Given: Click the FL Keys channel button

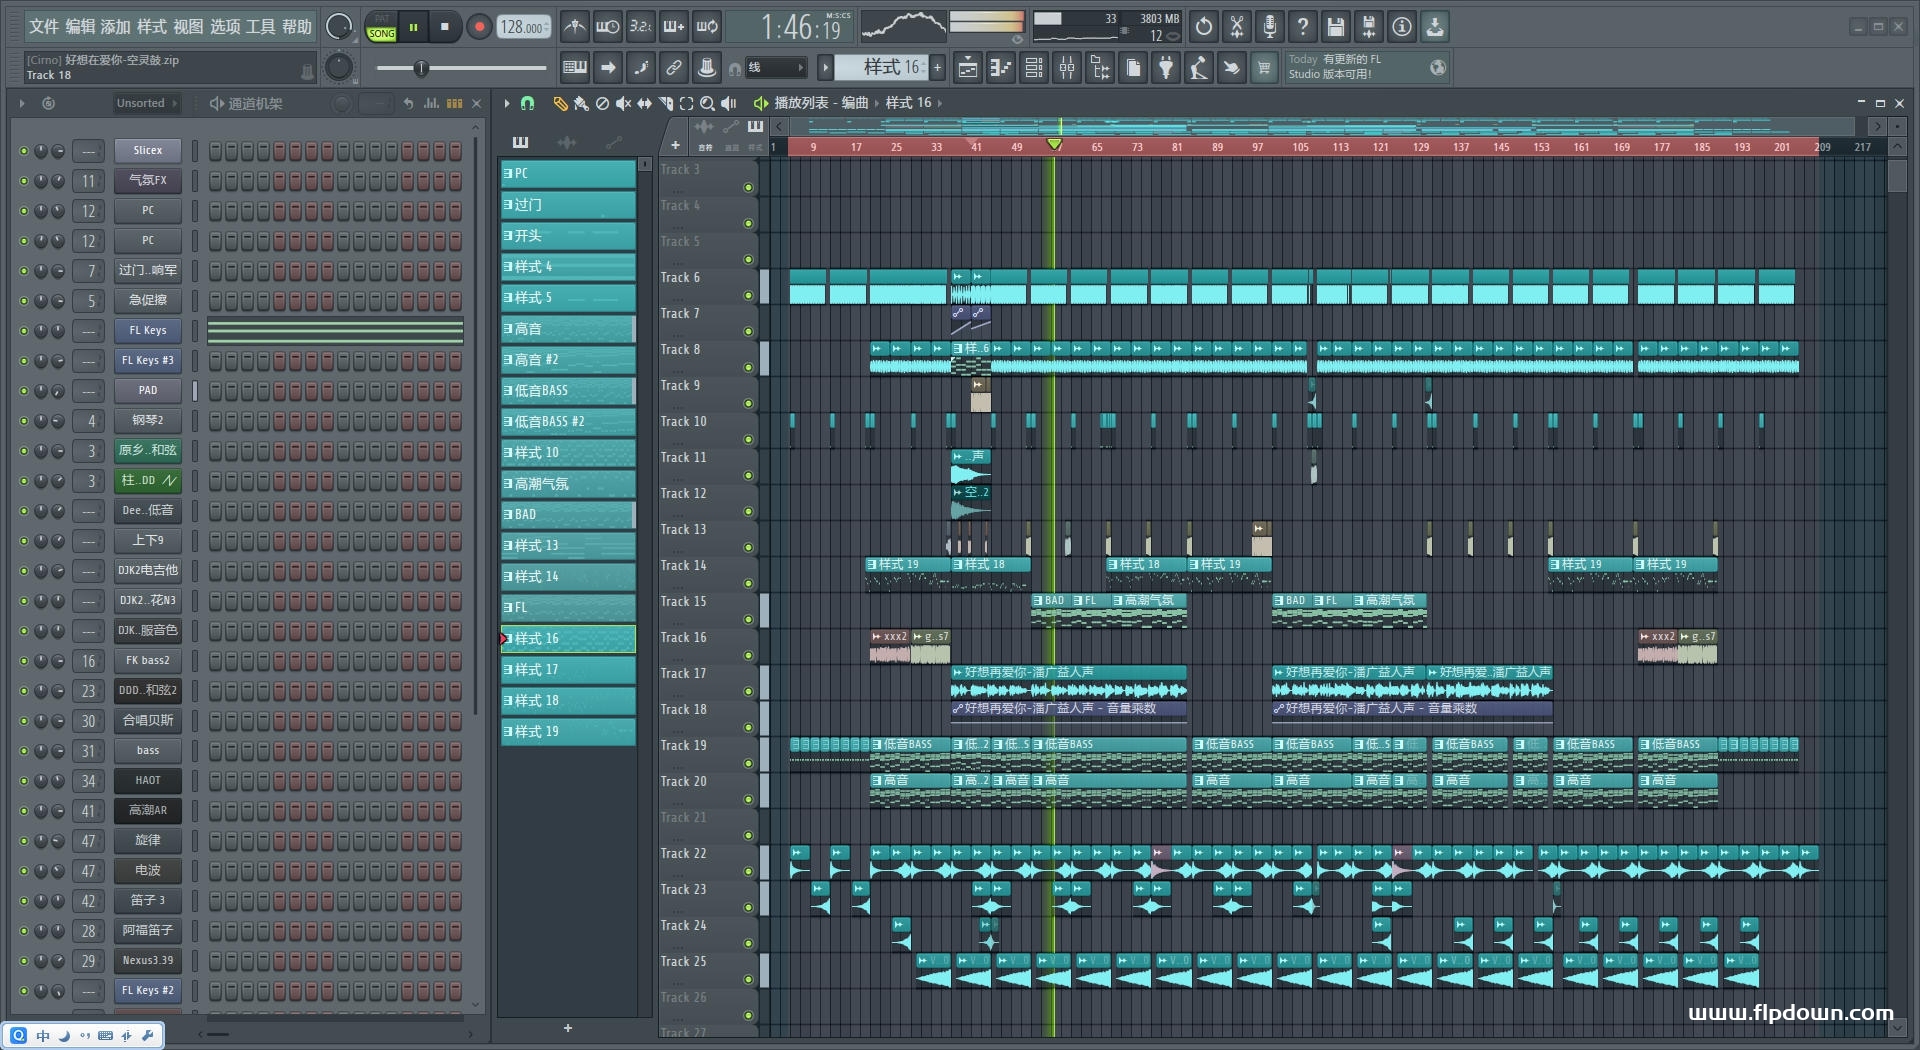Looking at the screenshot, I should [x=147, y=331].
